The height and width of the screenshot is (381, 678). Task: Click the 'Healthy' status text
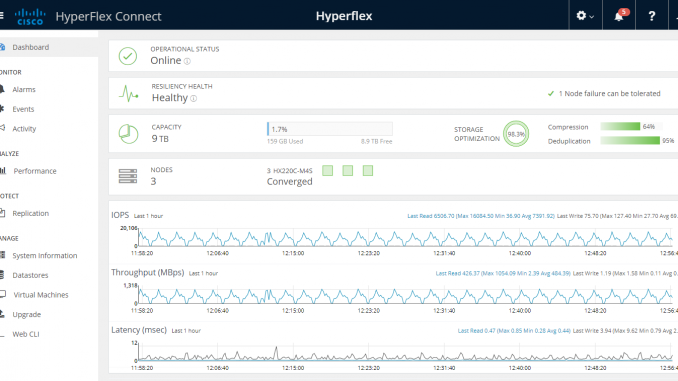[170, 98]
